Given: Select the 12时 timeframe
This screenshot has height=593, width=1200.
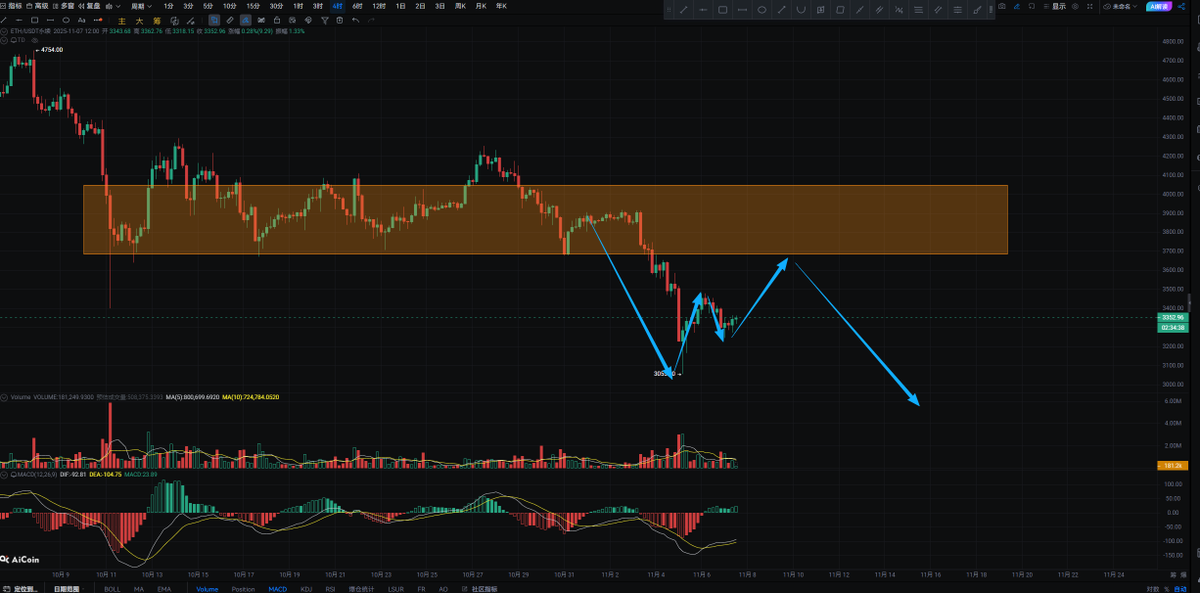Looking at the screenshot, I should pyautogui.click(x=379, y=6).
